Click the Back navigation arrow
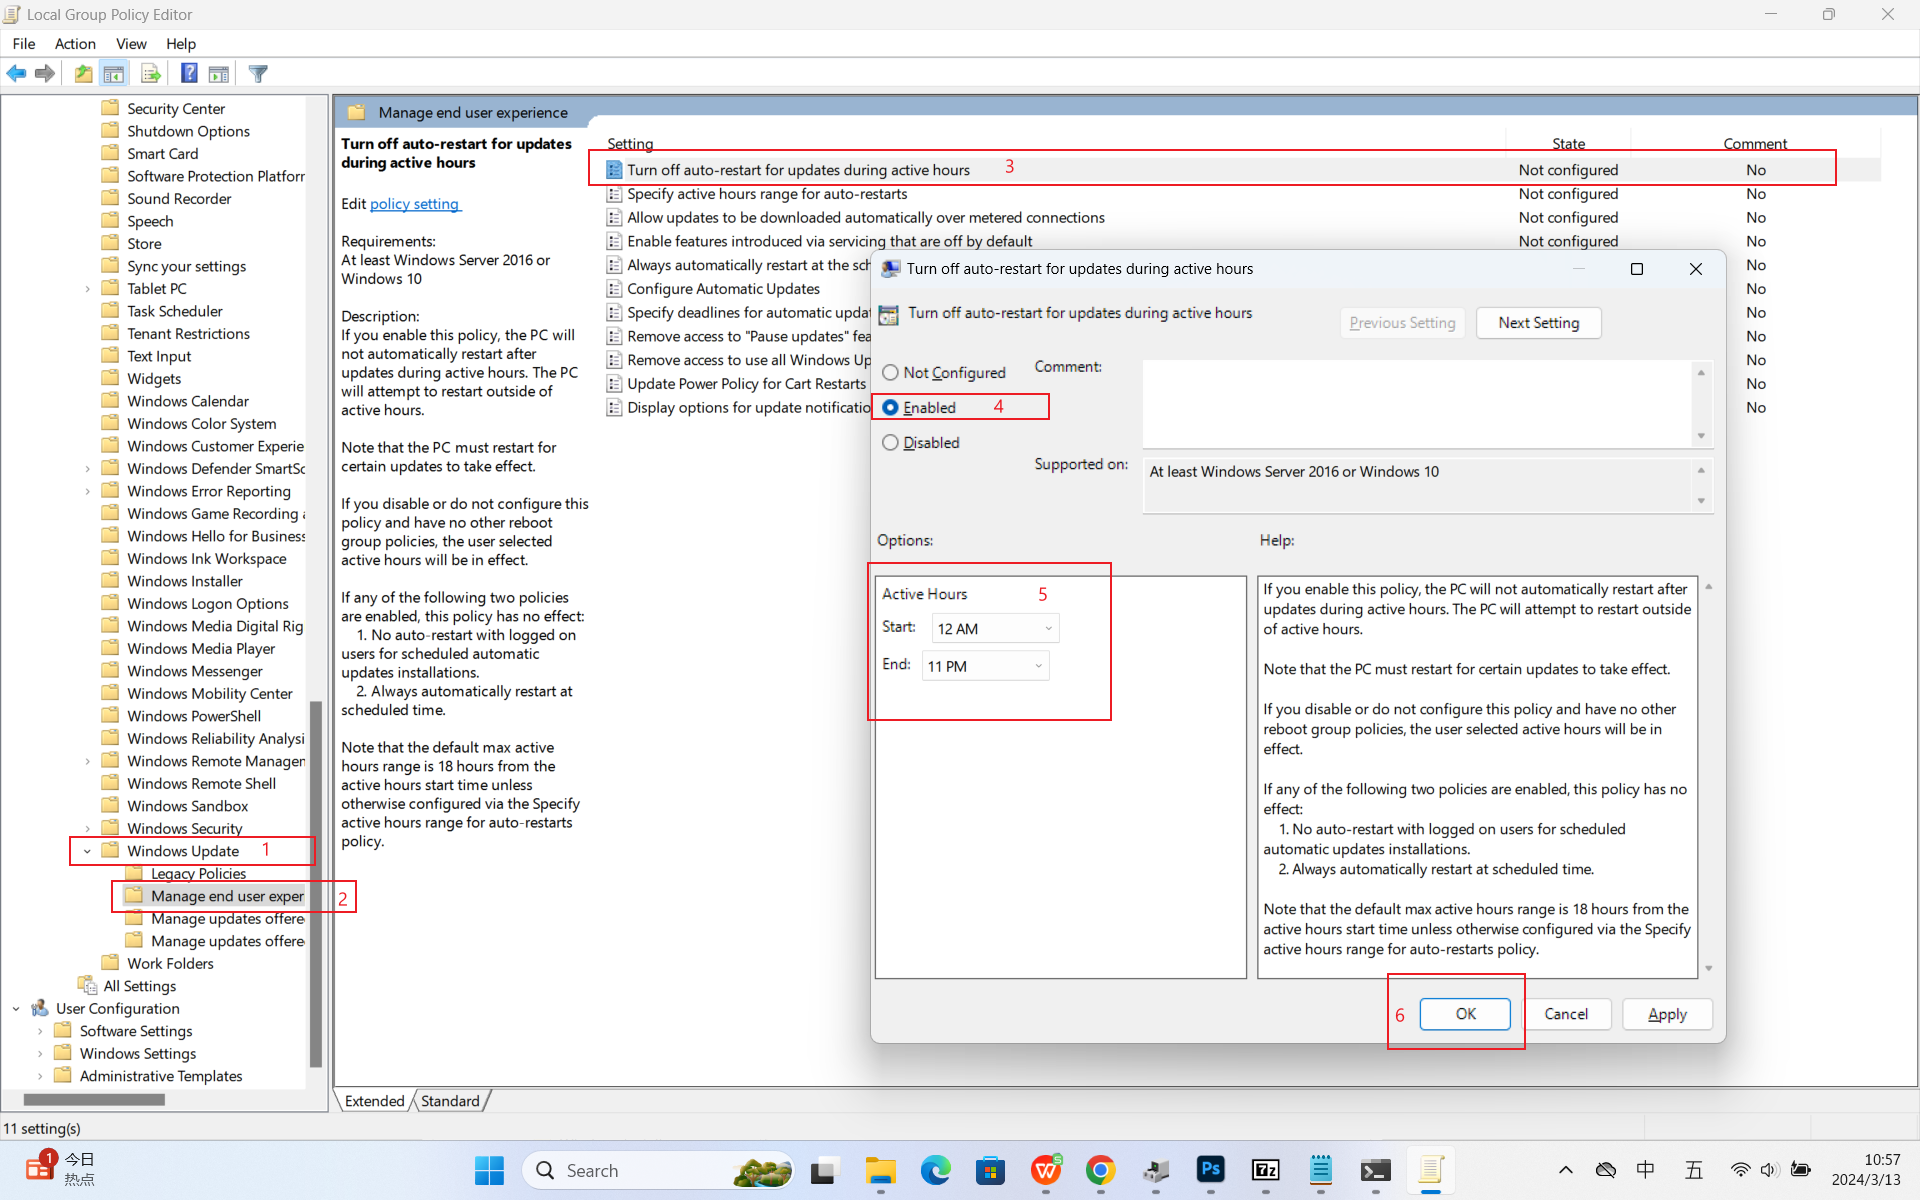The width and height of the screenshot is (1920, 1200). pos(16,73)
